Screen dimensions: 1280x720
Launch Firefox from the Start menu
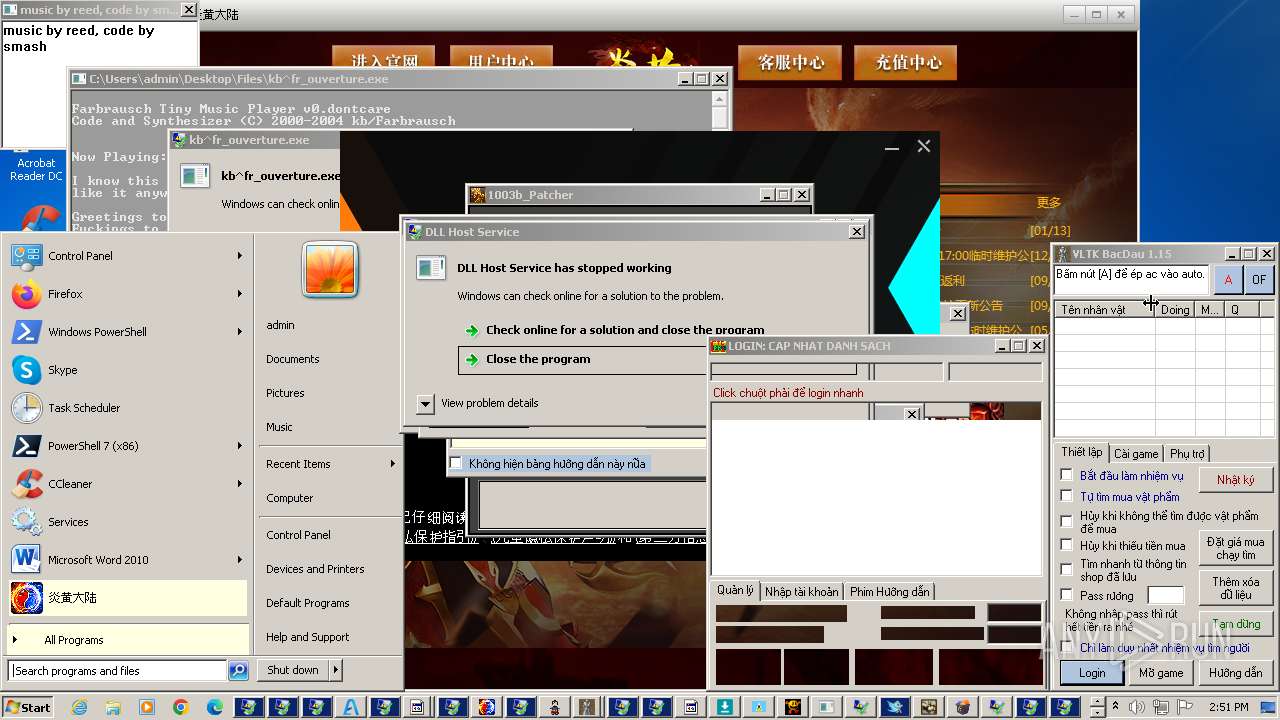127,294
